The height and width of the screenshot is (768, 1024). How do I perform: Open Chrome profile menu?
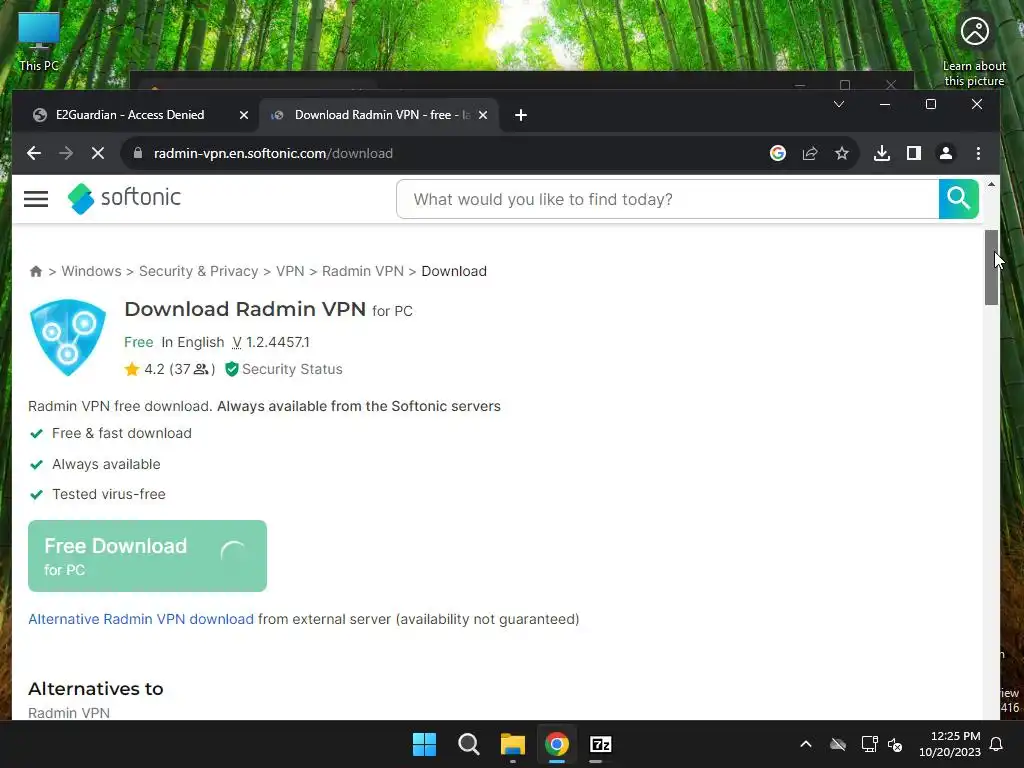click(946, 153)
